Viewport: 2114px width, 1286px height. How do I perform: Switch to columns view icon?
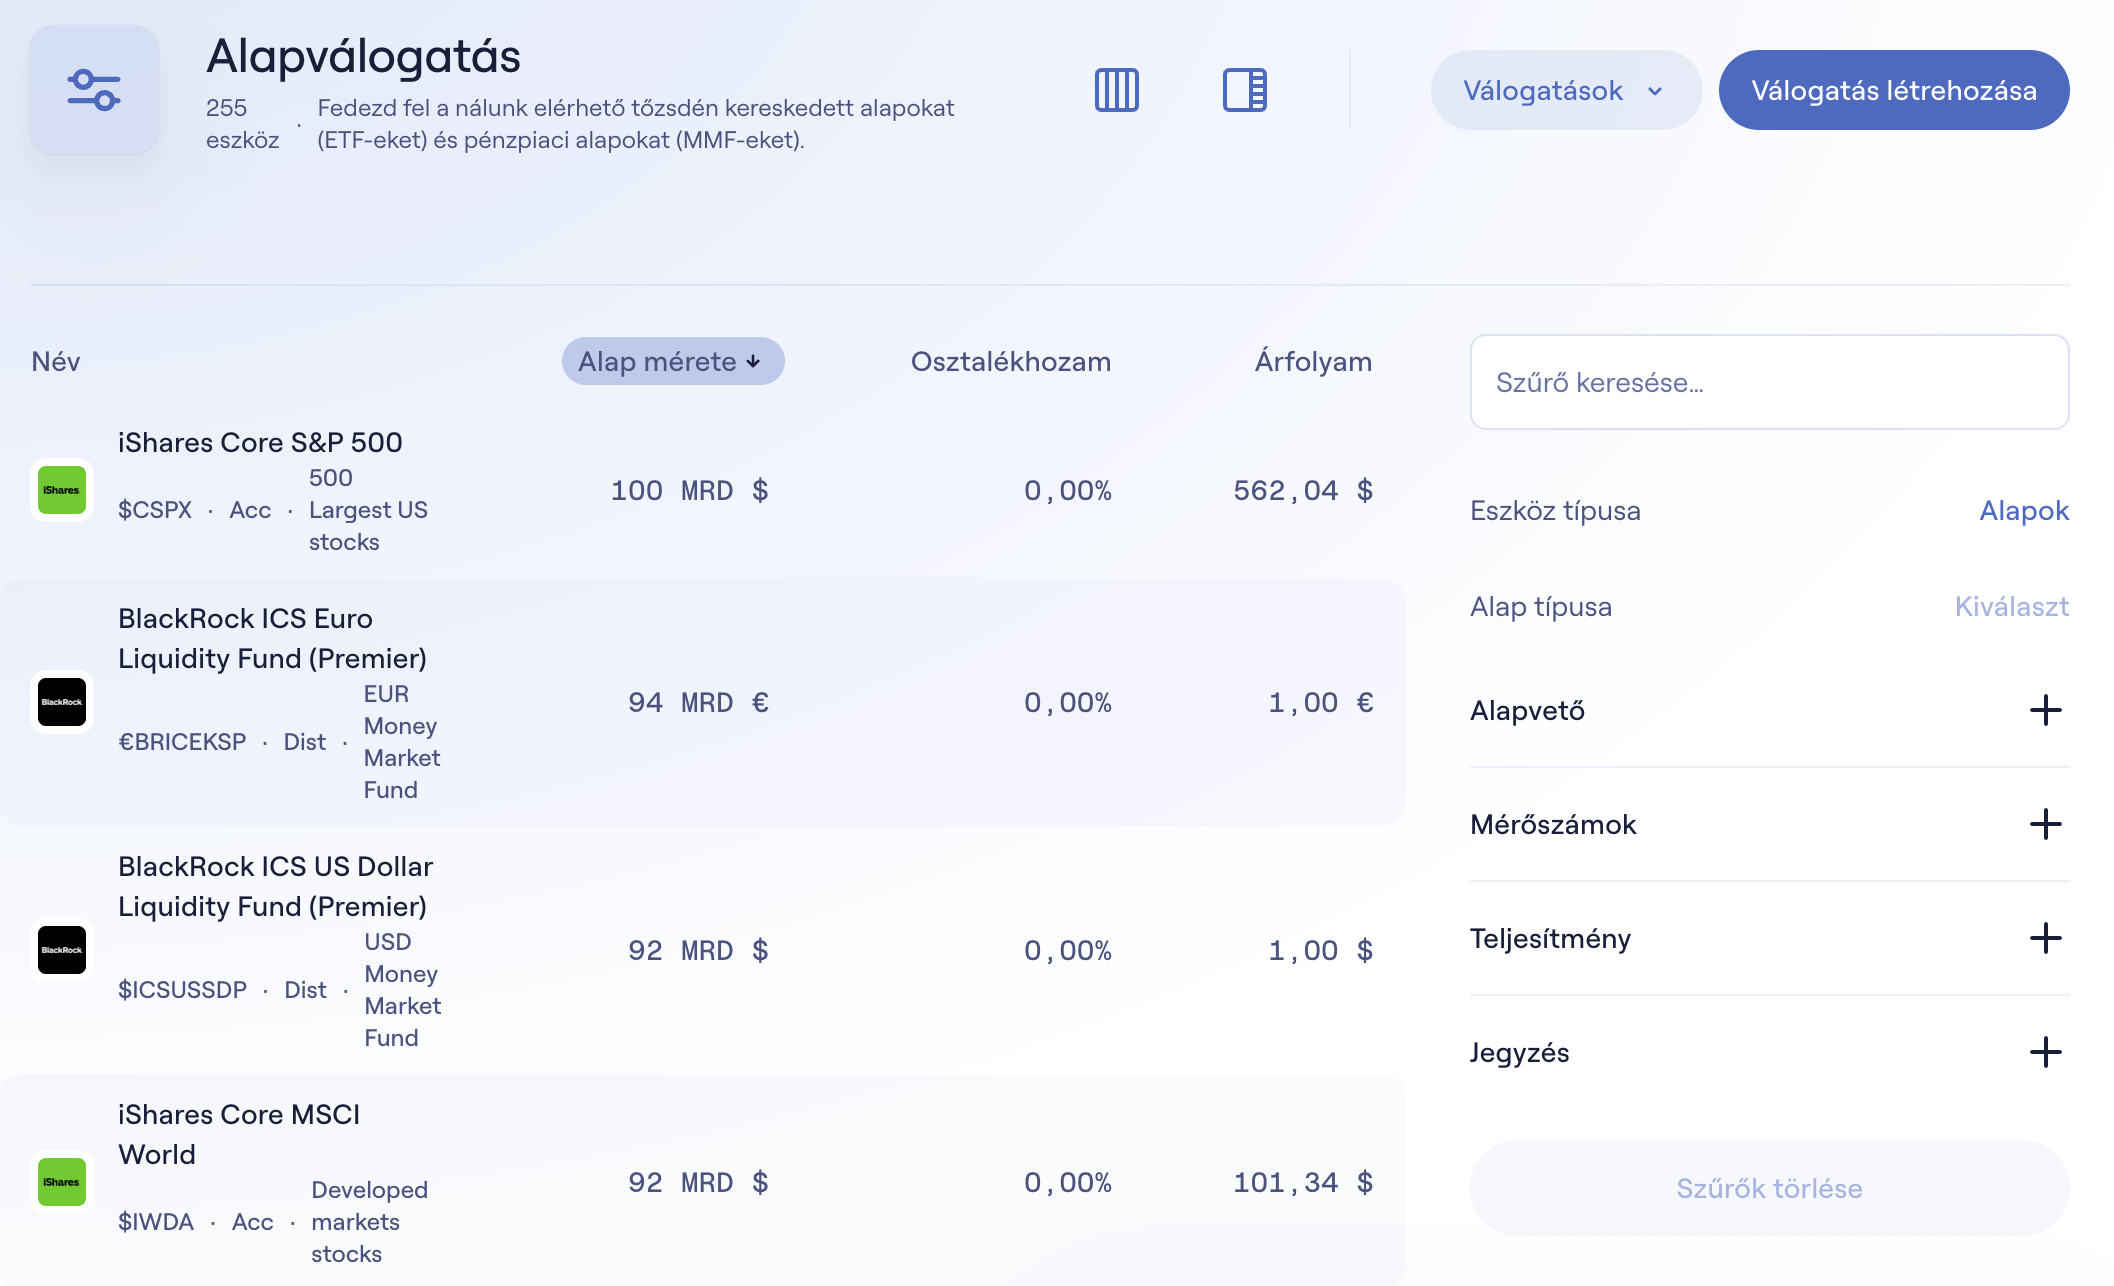pos(1116,90)
